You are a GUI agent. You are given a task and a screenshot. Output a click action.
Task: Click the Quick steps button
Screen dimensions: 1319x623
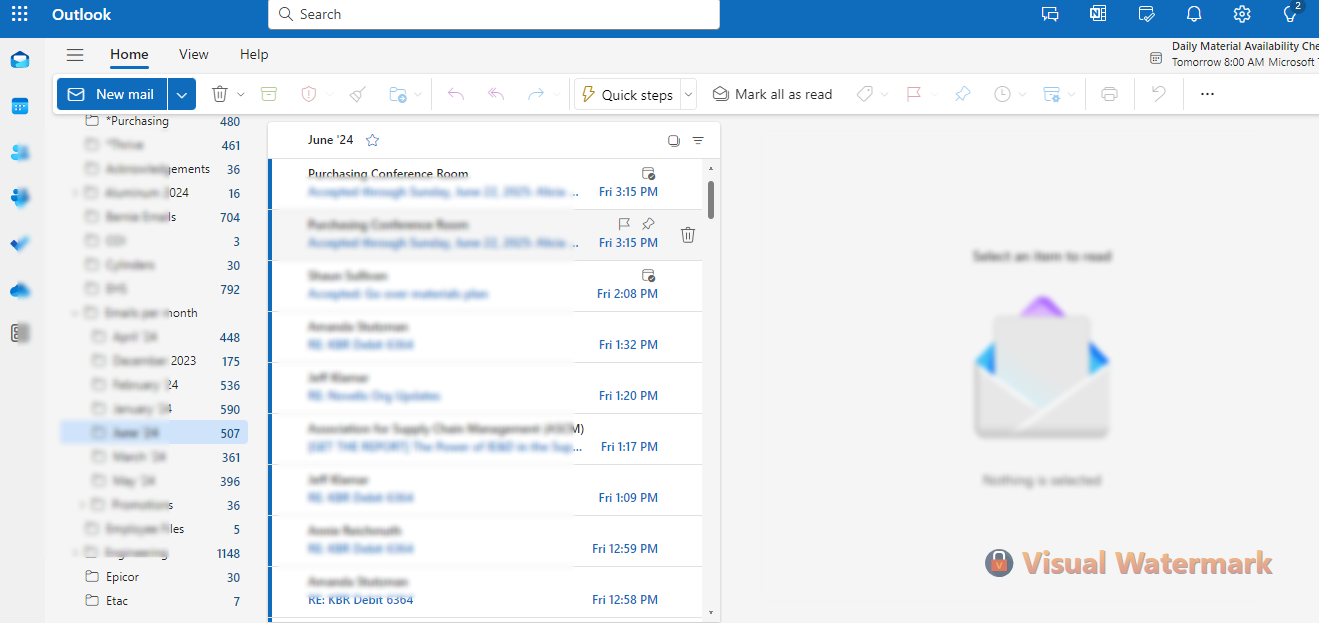(x=628, y=95)
